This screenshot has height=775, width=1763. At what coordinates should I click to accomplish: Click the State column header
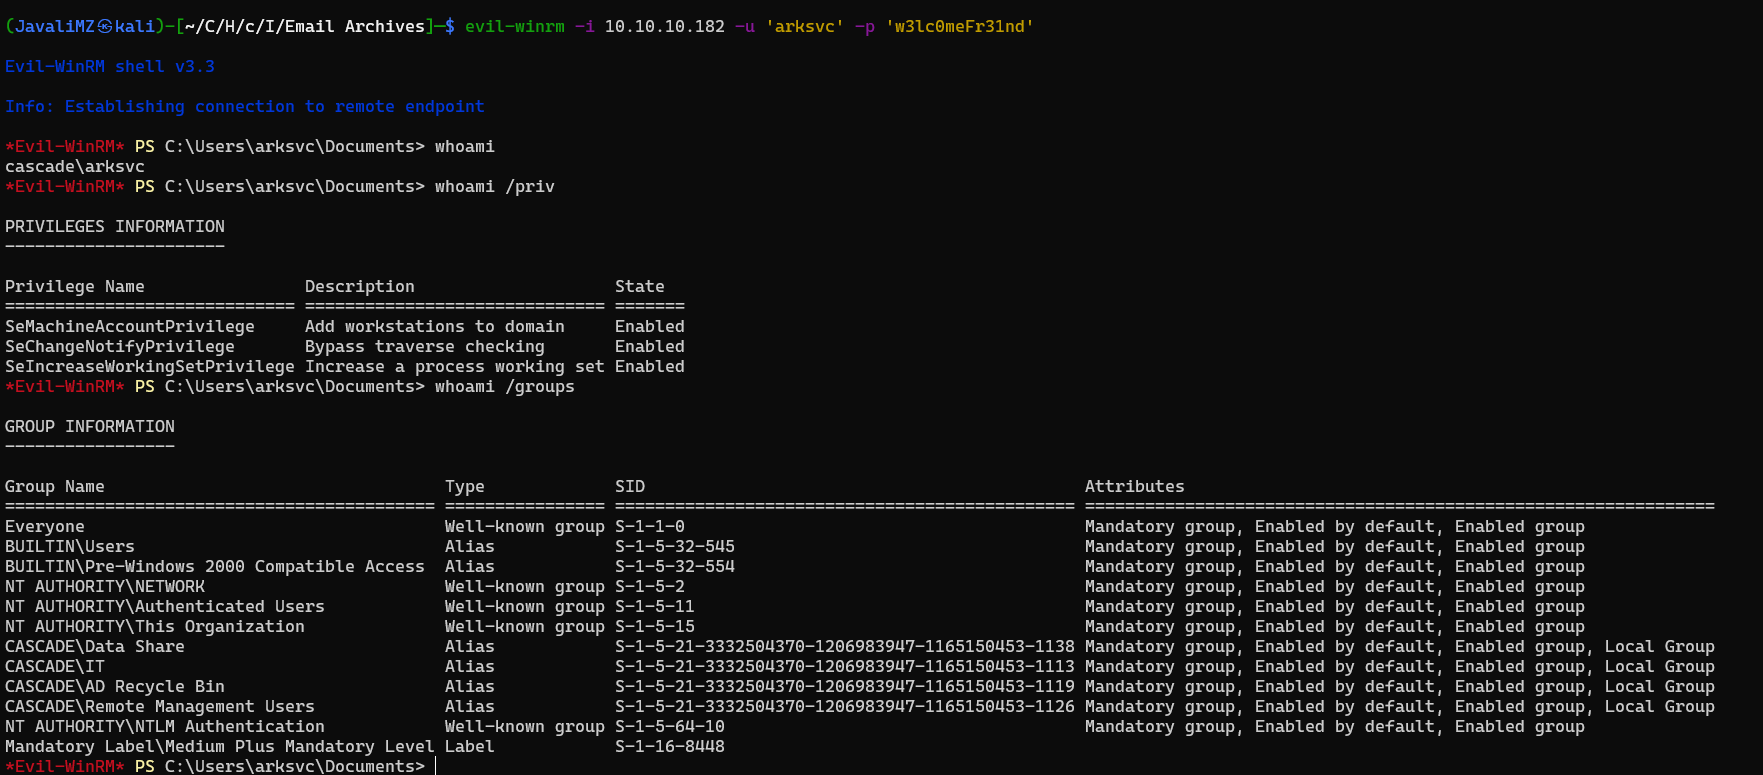[x=640, y=286]
